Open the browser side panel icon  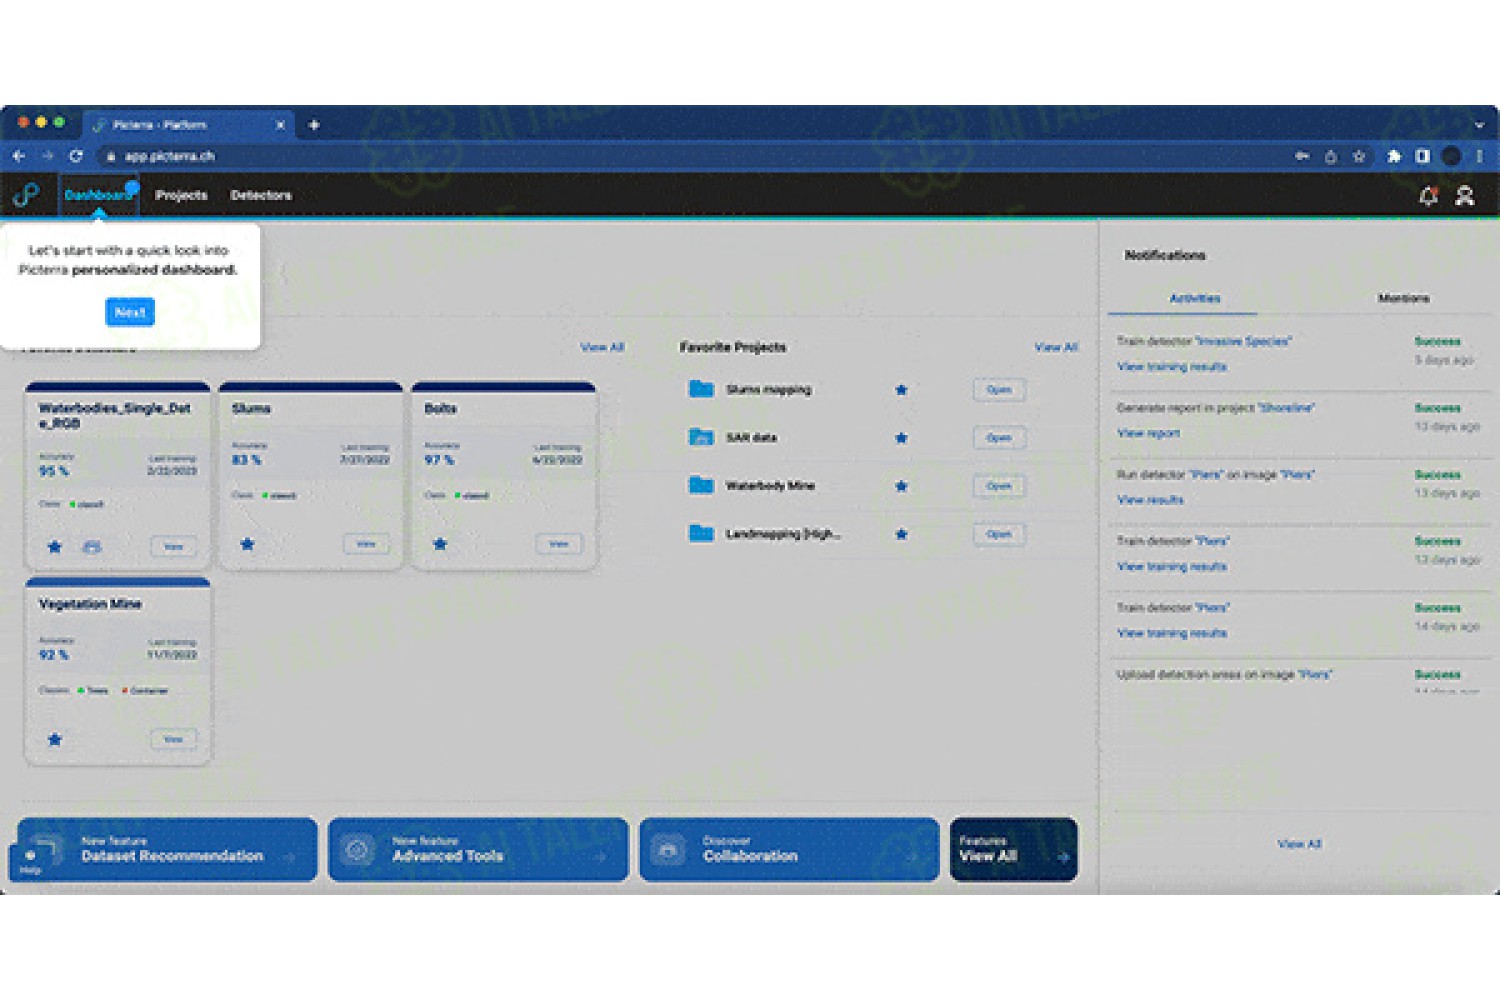coord(1422,156)
